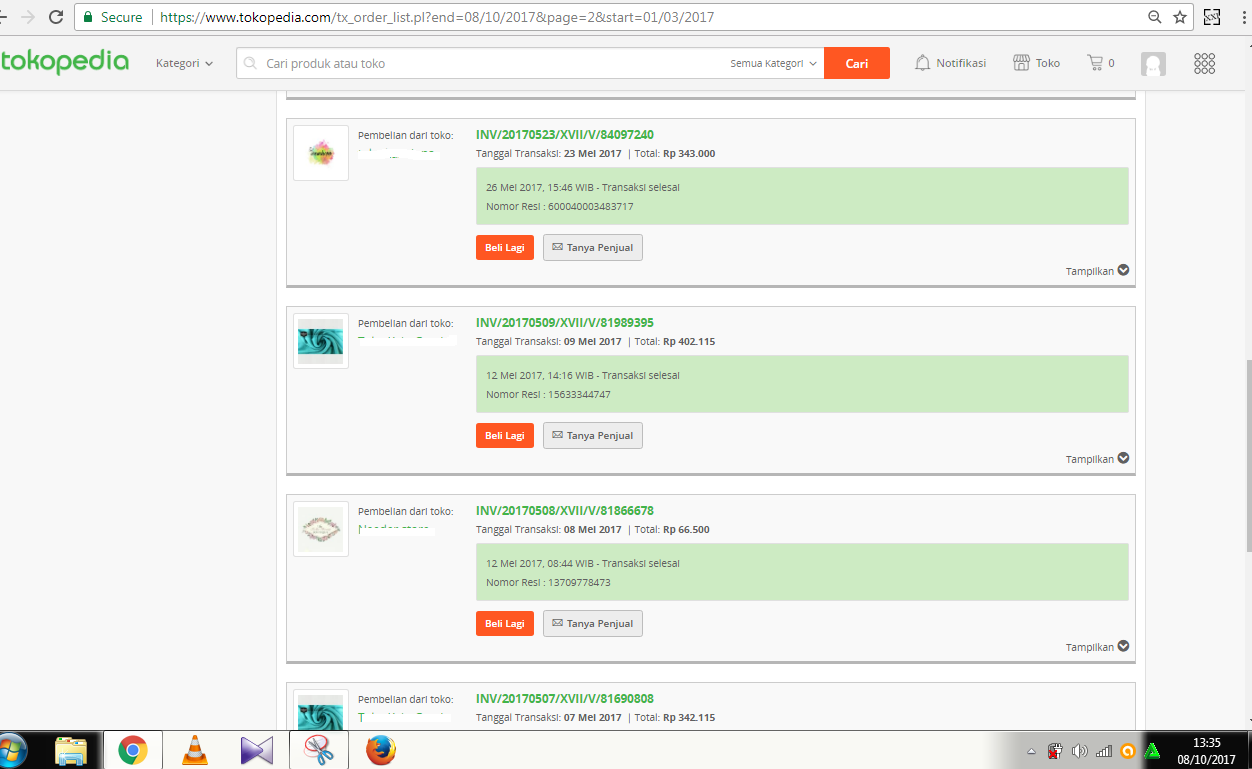Screen dimensions: 1252x769
Task: Open the user profile avatar
Action: (x=1154, y=64)
